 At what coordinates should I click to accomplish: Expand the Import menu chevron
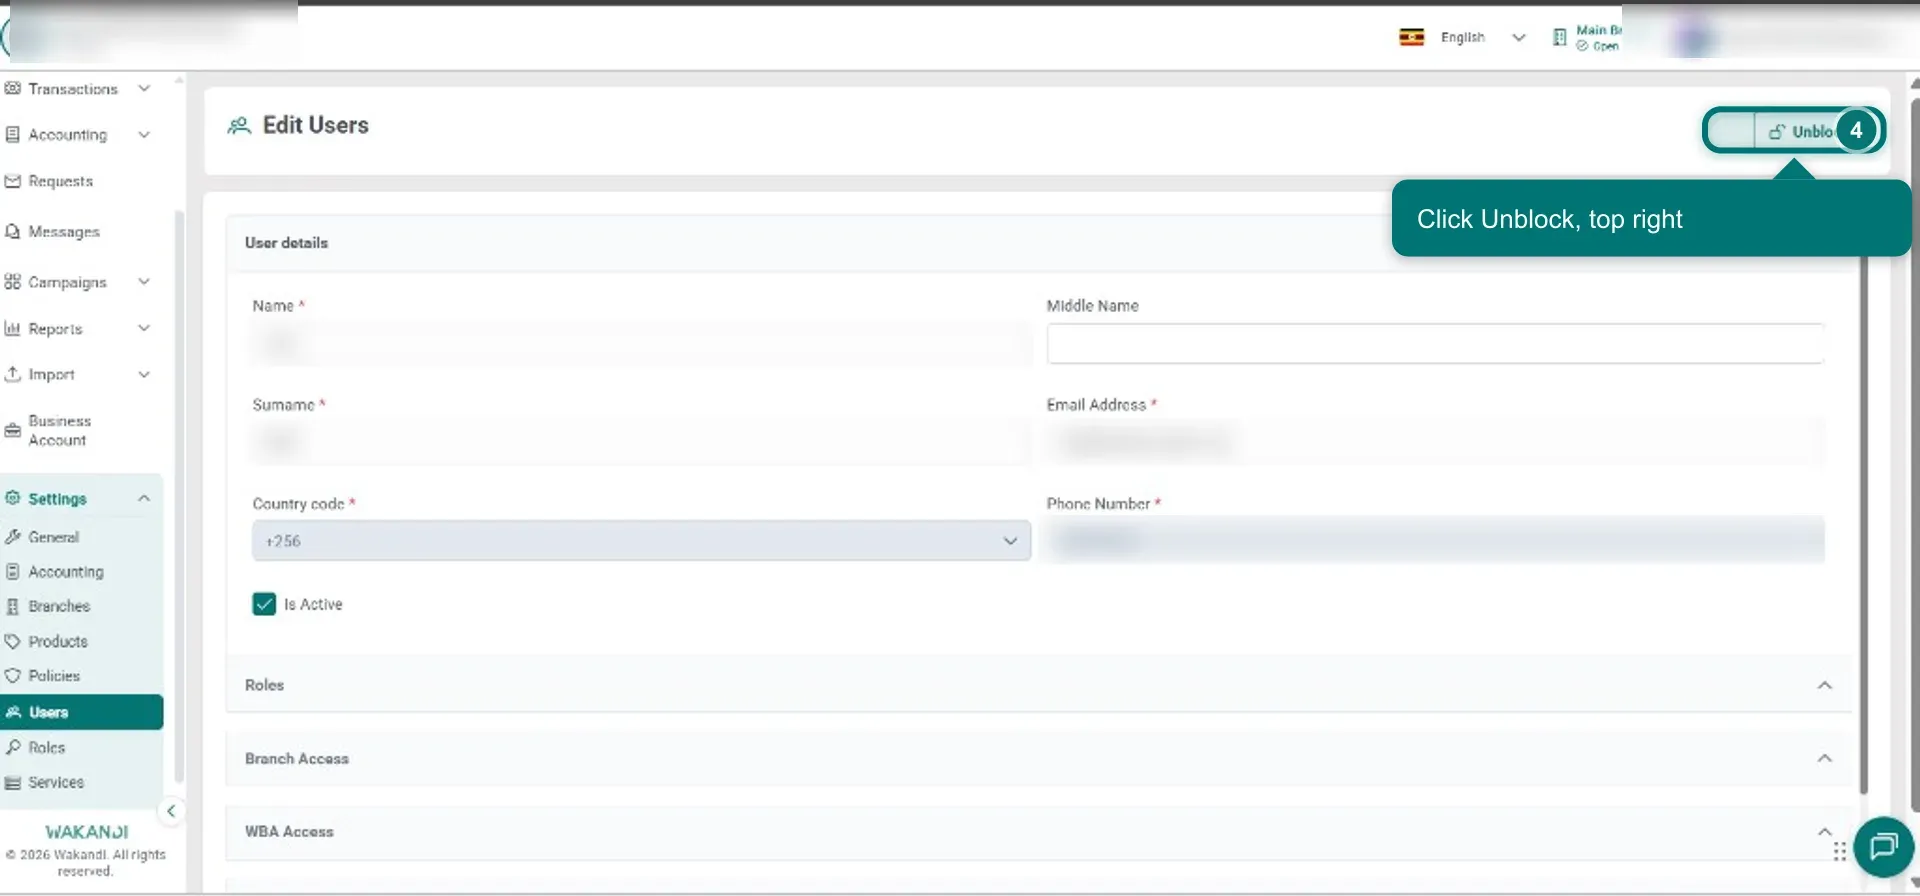[144, 374]
